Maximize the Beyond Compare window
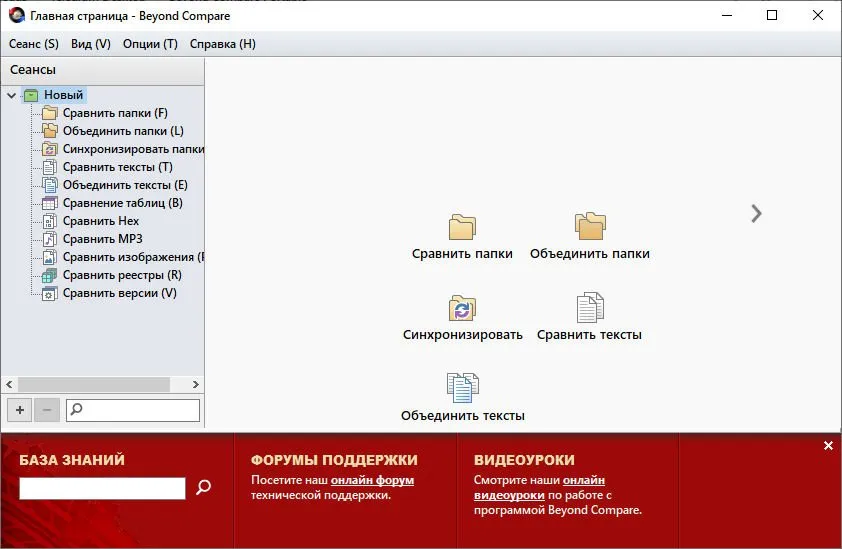842x549 pixels. (772, 15)
